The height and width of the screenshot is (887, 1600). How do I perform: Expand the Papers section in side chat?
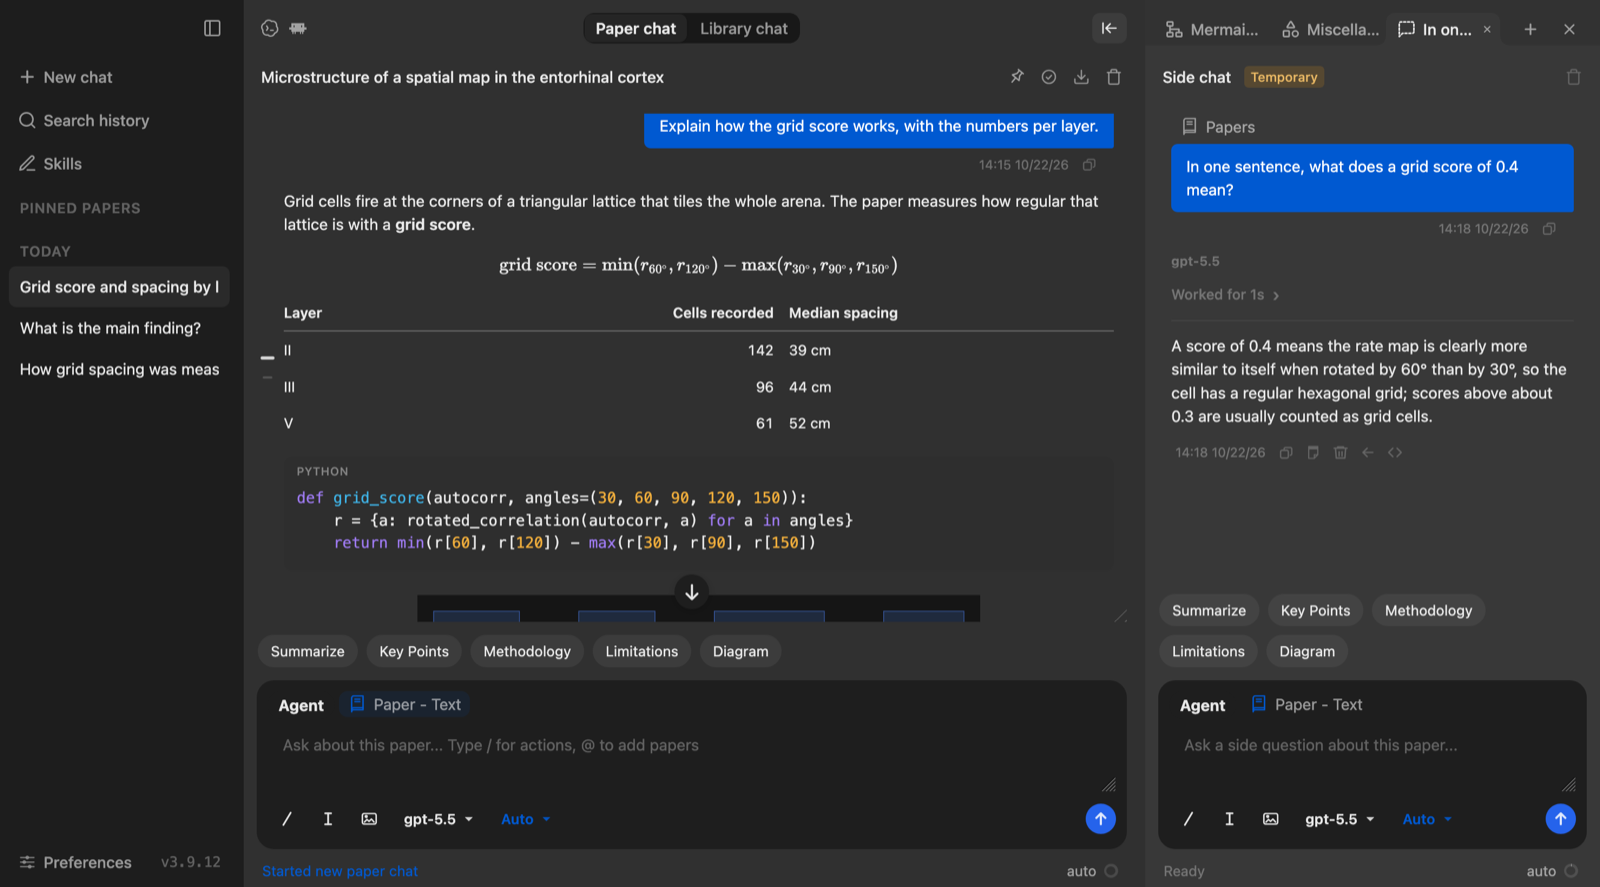coord(1219,127)
